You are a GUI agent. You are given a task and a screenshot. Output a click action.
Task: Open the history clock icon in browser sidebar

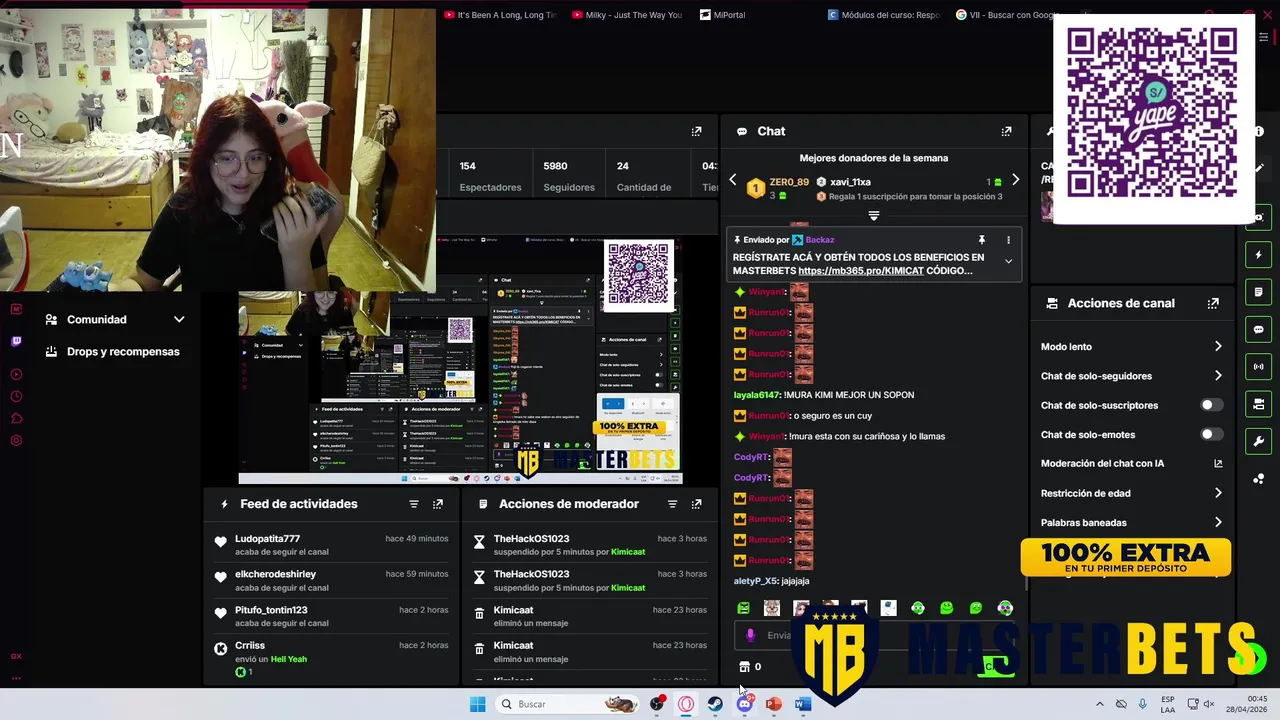16,396
